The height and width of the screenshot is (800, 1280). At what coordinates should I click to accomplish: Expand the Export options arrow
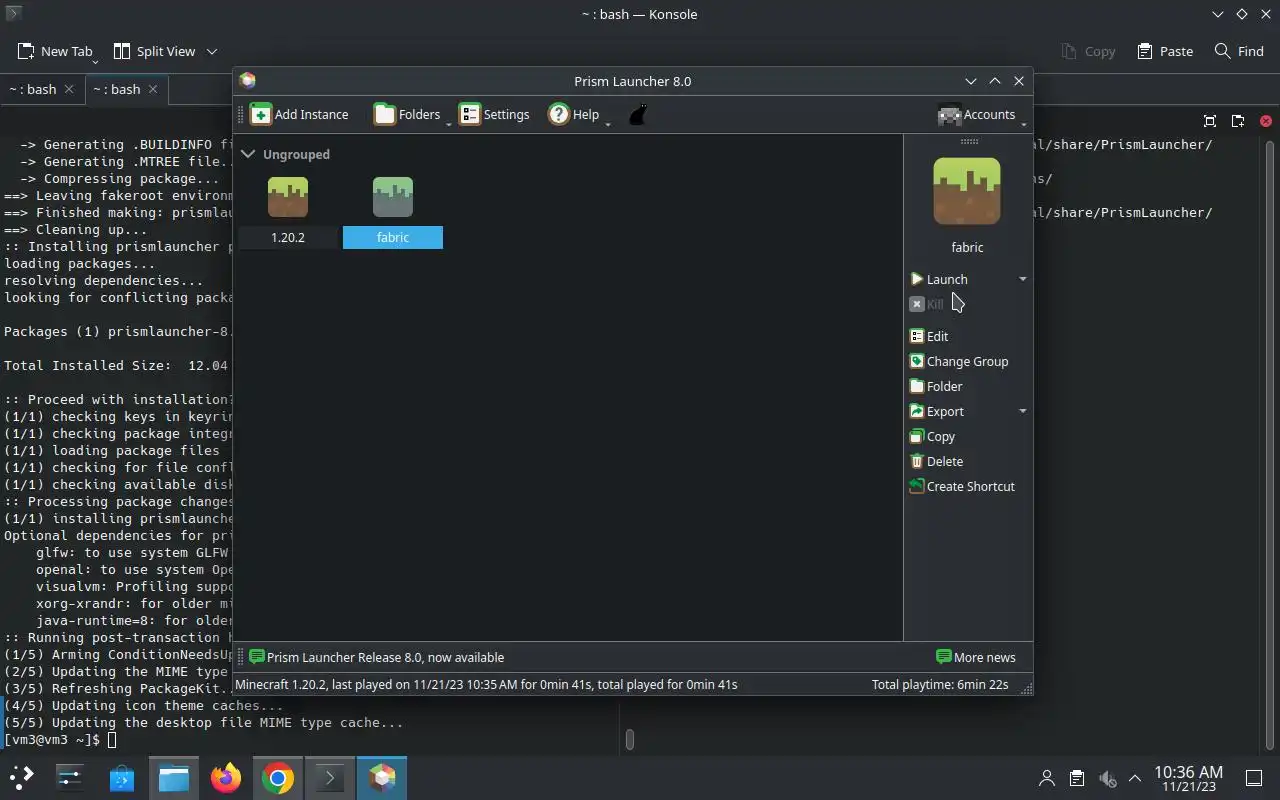[1022, 411]
